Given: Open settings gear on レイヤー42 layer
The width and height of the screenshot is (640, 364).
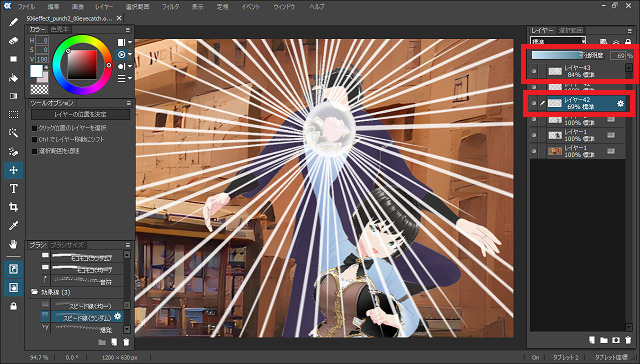Looking at the screenshot, I should click(620, 104).
